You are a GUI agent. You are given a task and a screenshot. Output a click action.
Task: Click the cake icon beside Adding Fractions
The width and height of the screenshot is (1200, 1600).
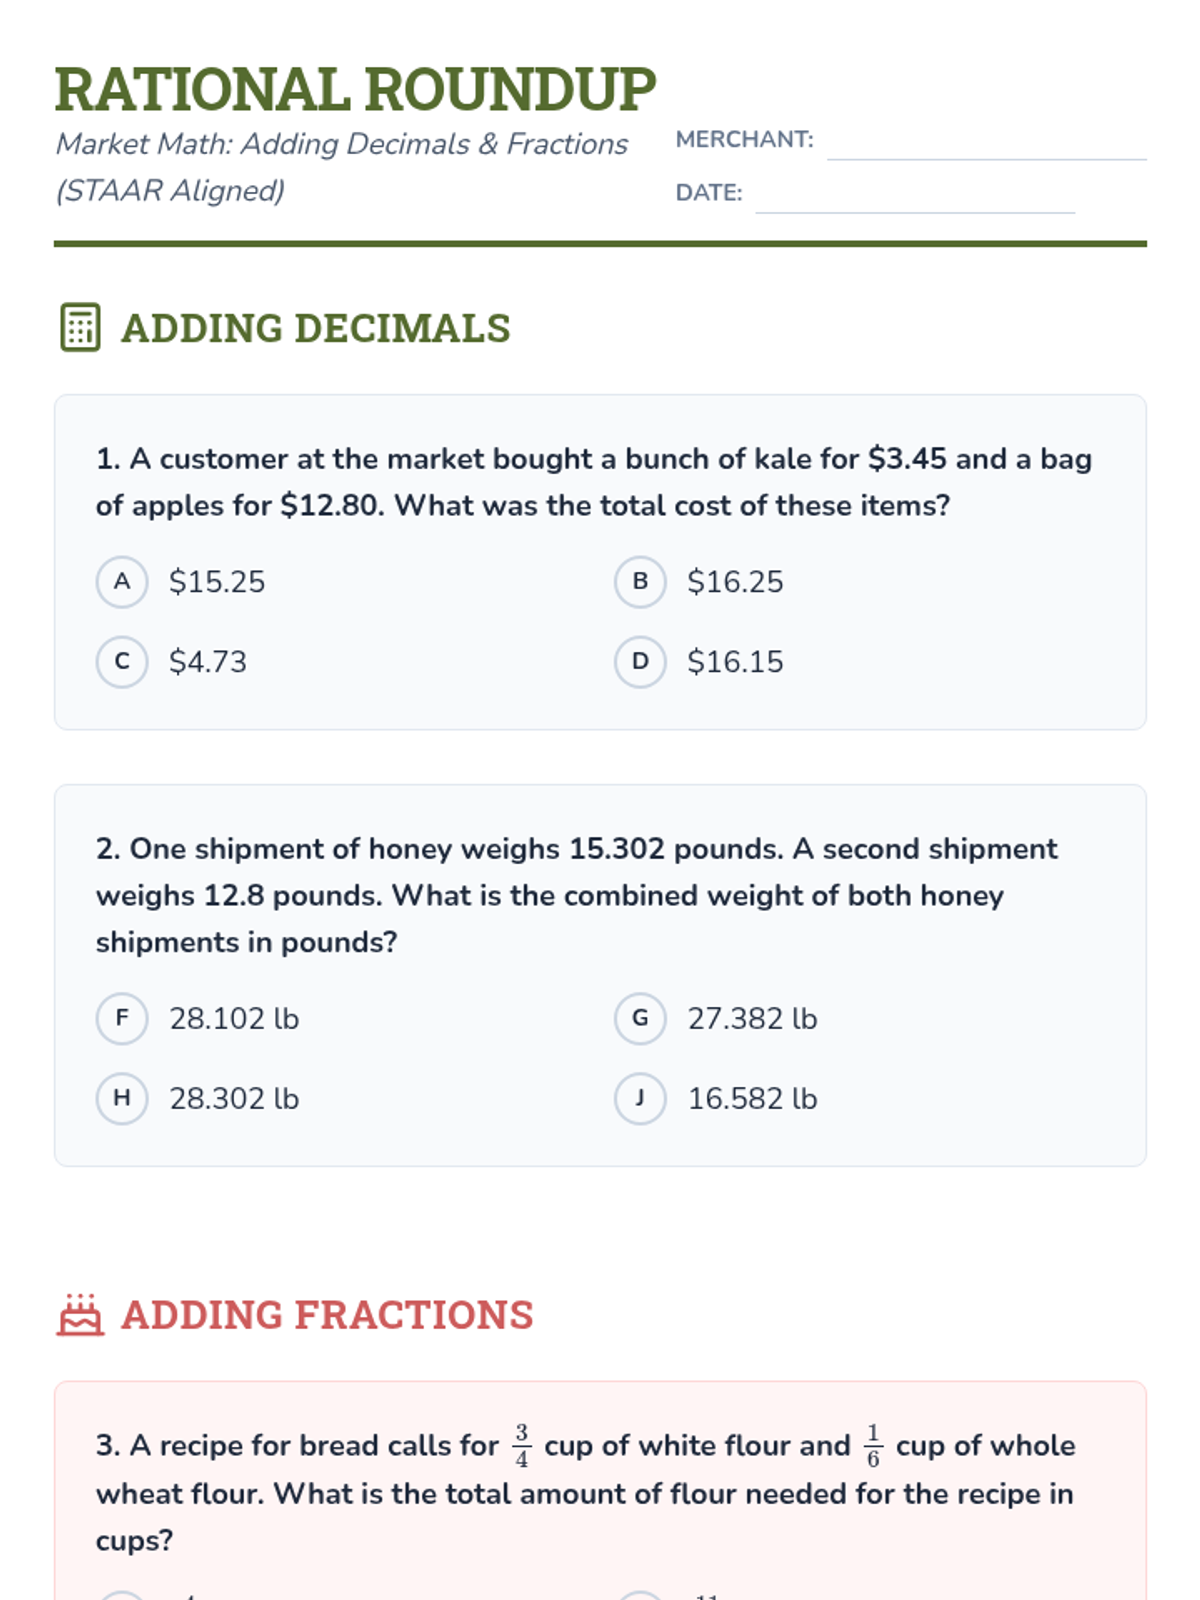[x=80, y=1314]
